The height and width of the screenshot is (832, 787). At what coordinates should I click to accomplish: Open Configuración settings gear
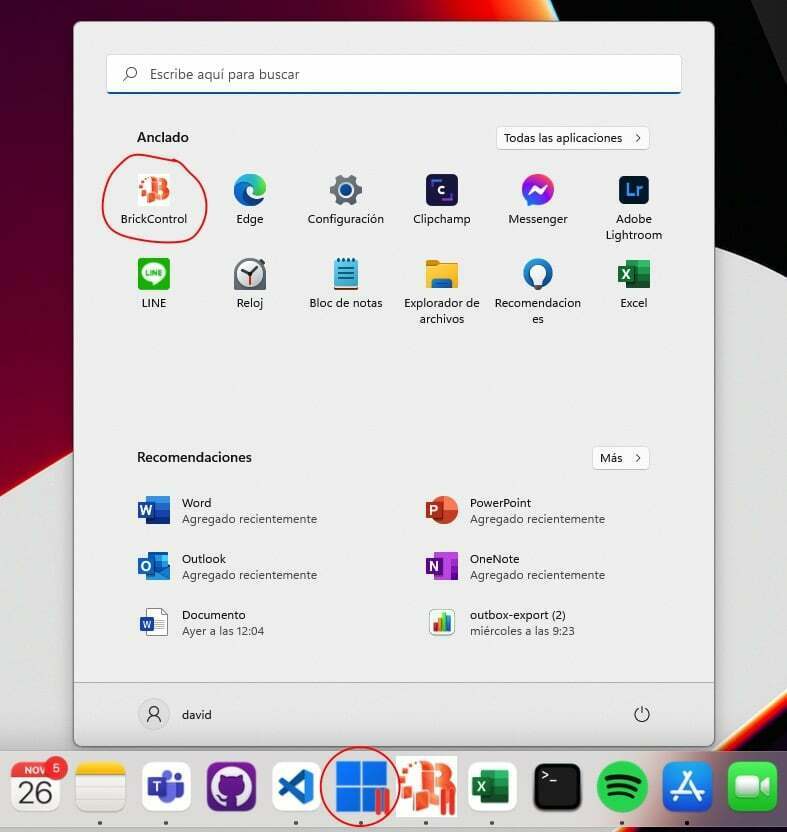345,200
